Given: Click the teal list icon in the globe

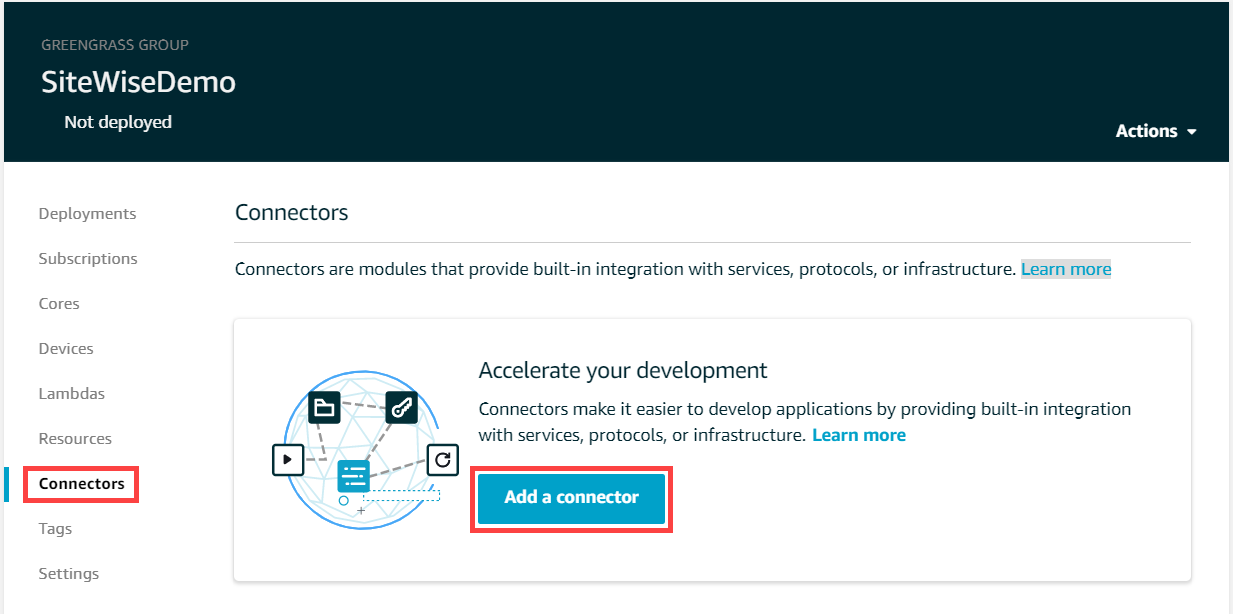Looking at the screenshot, I should click(x=354, y=475).
